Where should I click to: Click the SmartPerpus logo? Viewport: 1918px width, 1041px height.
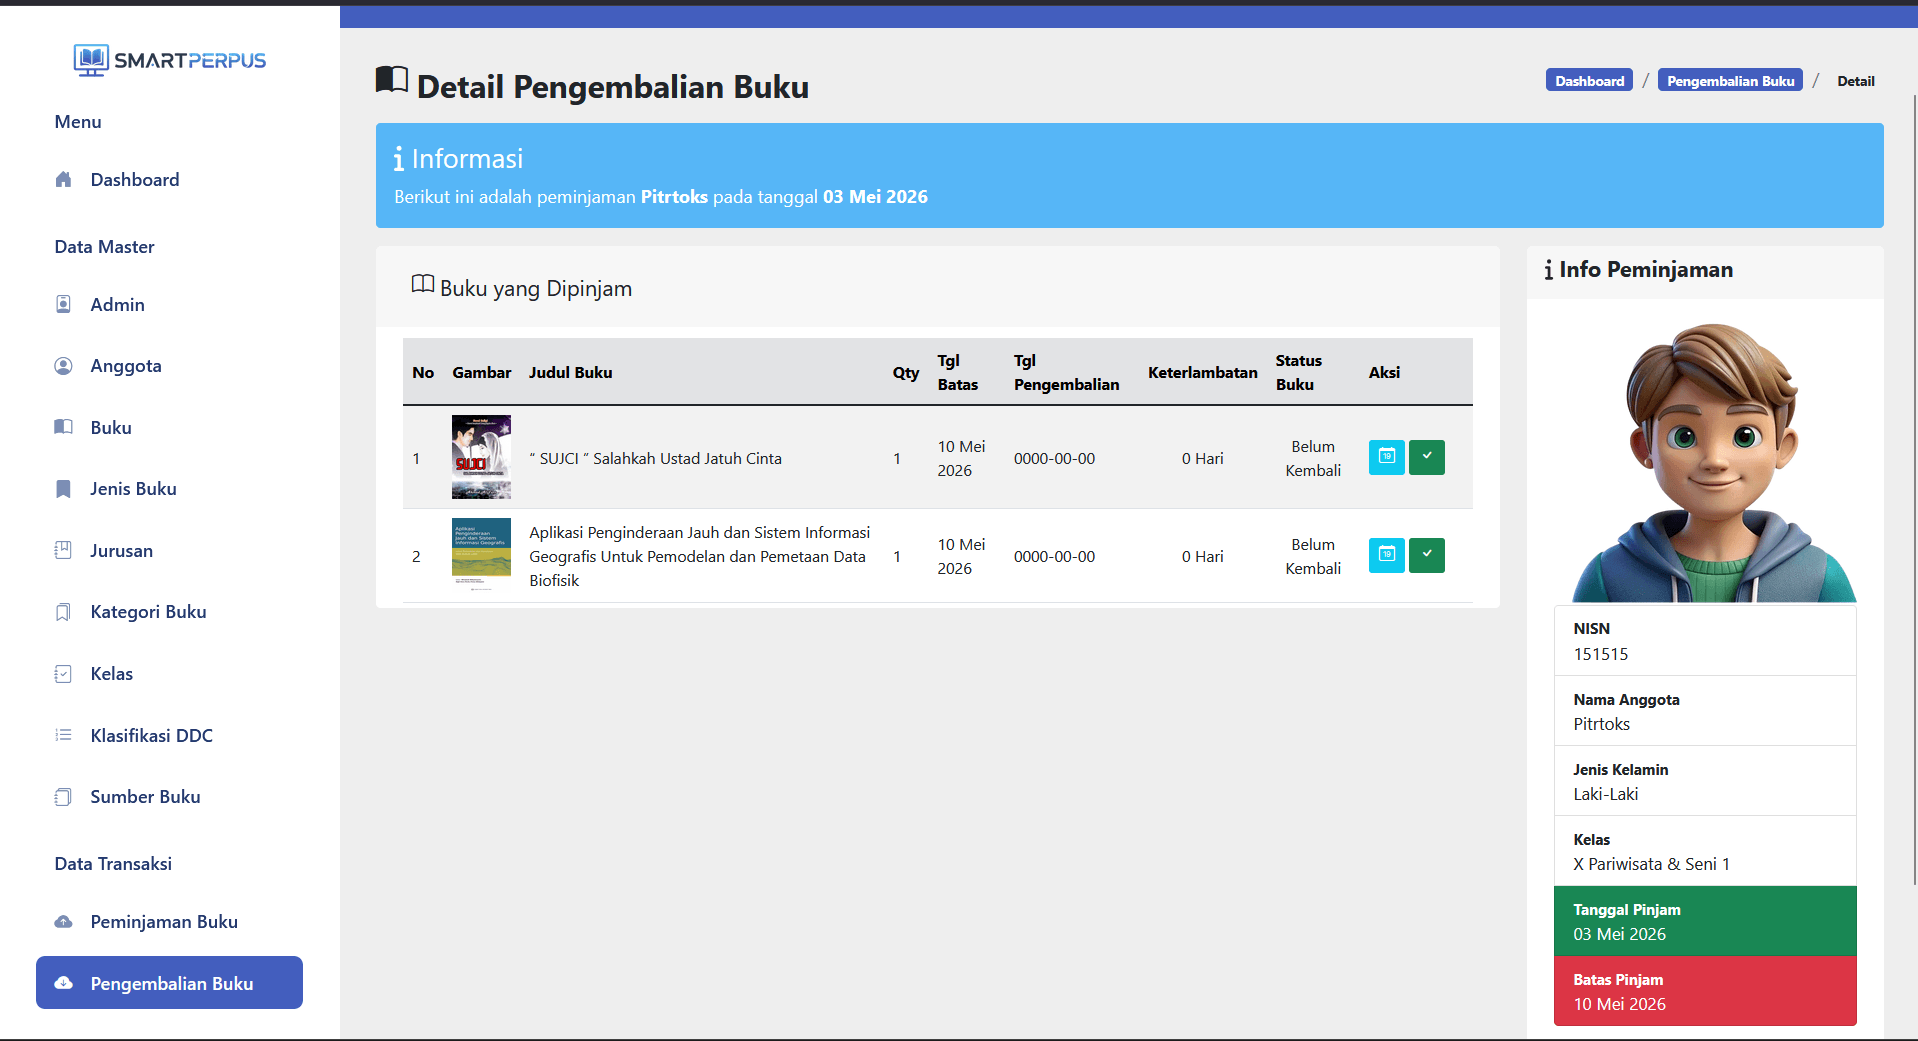pyautogui.click(x=170, y=60)
